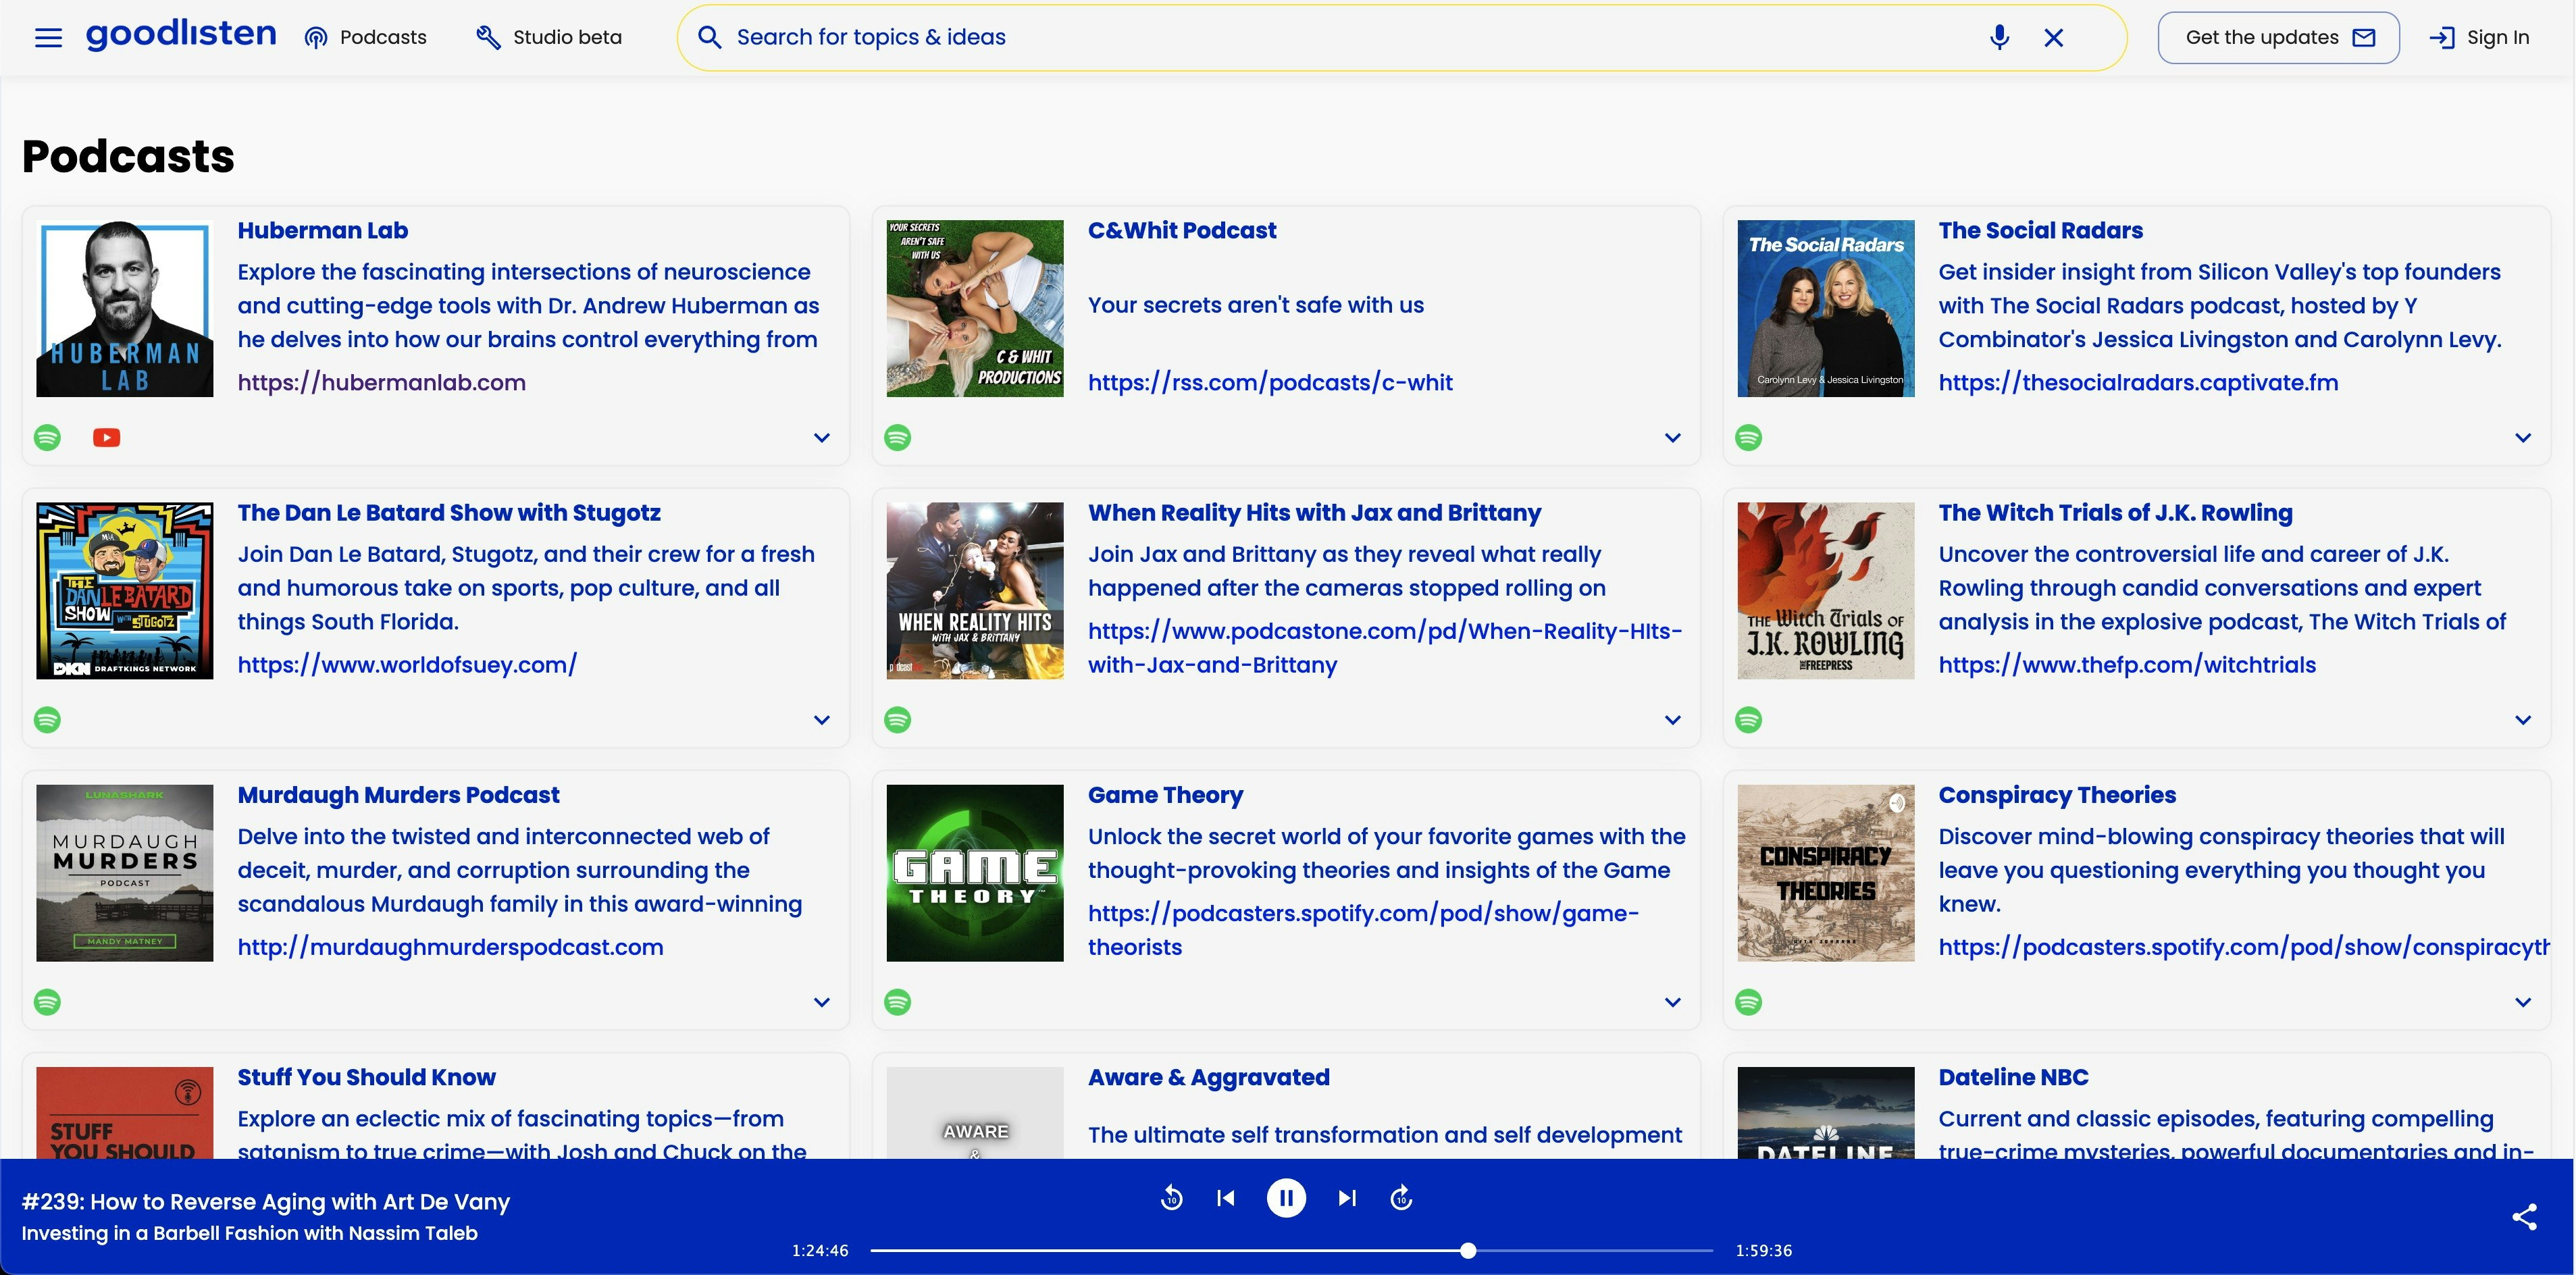
Task: Open rss.com/podcasts/c-whit link
Action: [x=1270, y=382]
